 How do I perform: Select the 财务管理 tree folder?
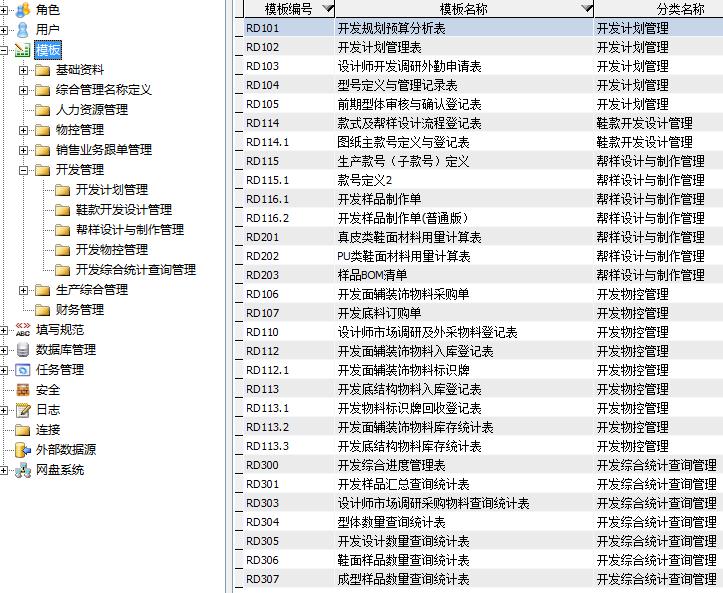[x=79, y=310]
